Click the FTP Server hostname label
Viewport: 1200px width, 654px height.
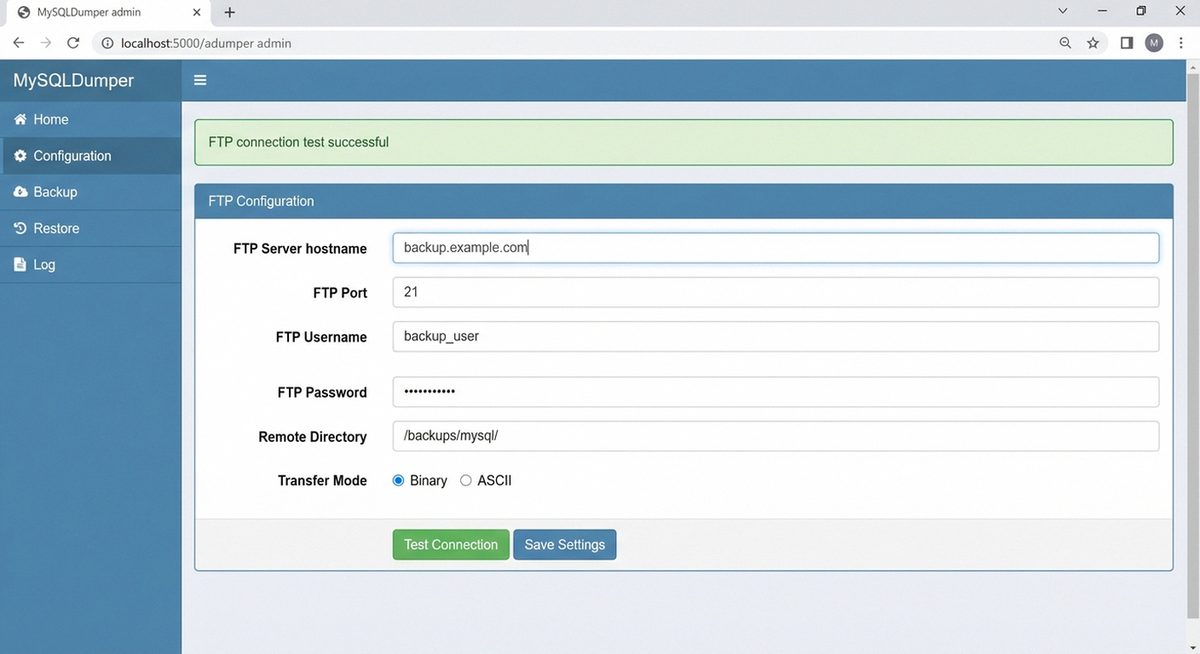pyautogui.click(x=300, y=249)
